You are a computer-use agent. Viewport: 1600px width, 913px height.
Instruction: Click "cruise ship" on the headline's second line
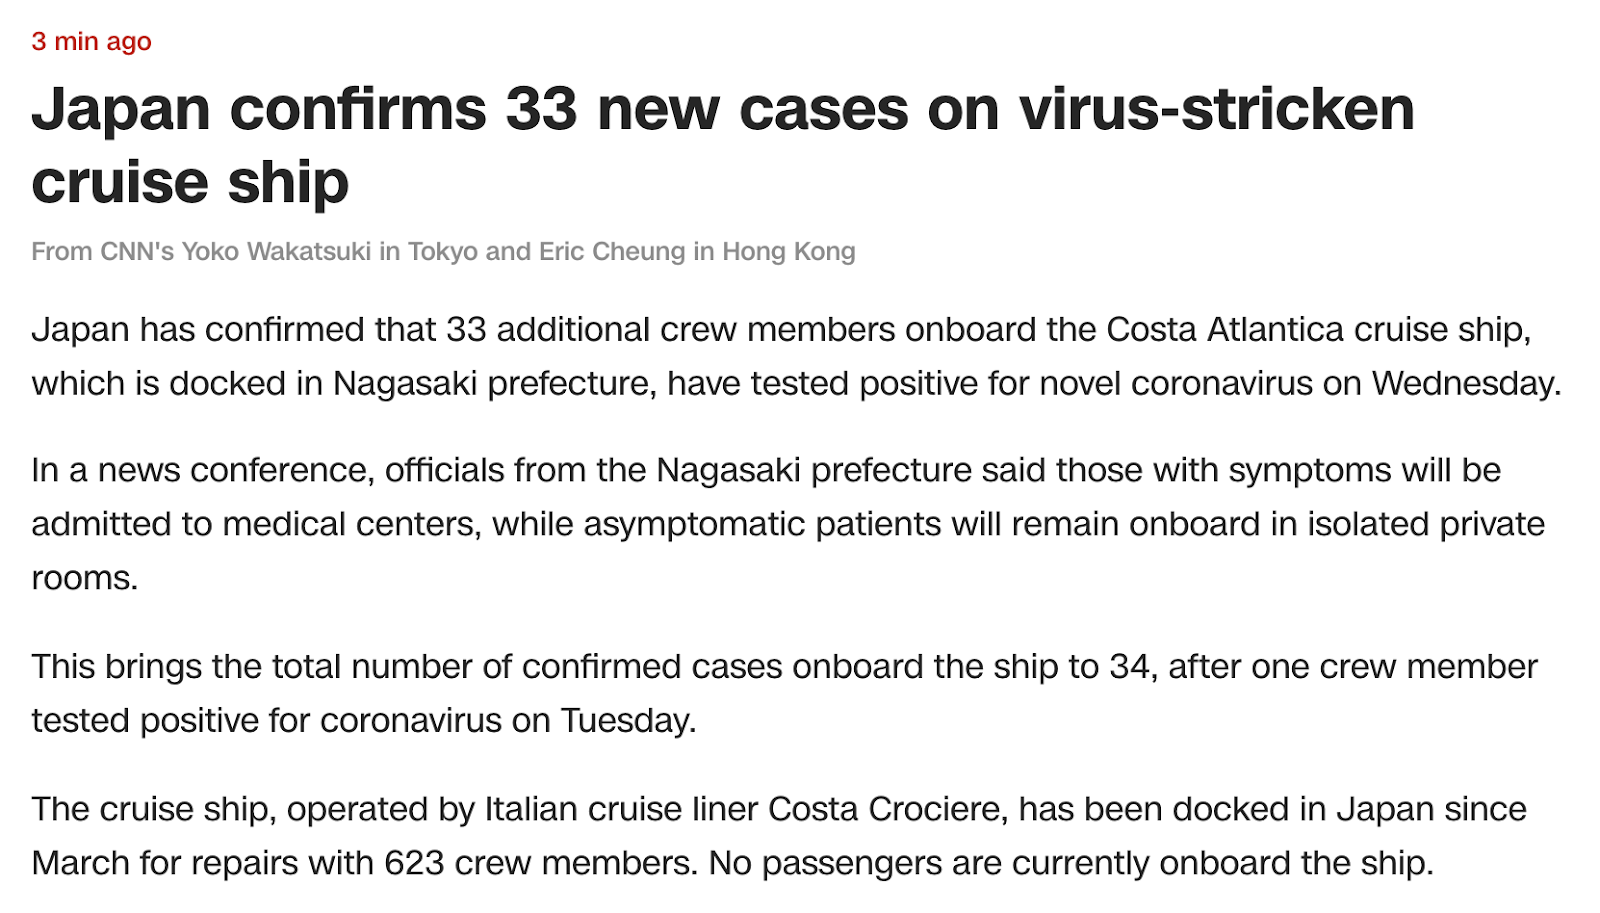click(190, 182)
